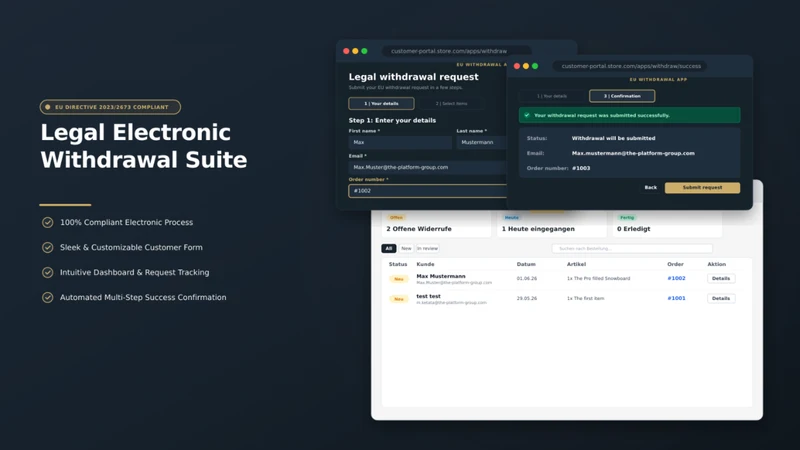
Task: Click the Back button in confirmation window
Action: tap(651, 188)
